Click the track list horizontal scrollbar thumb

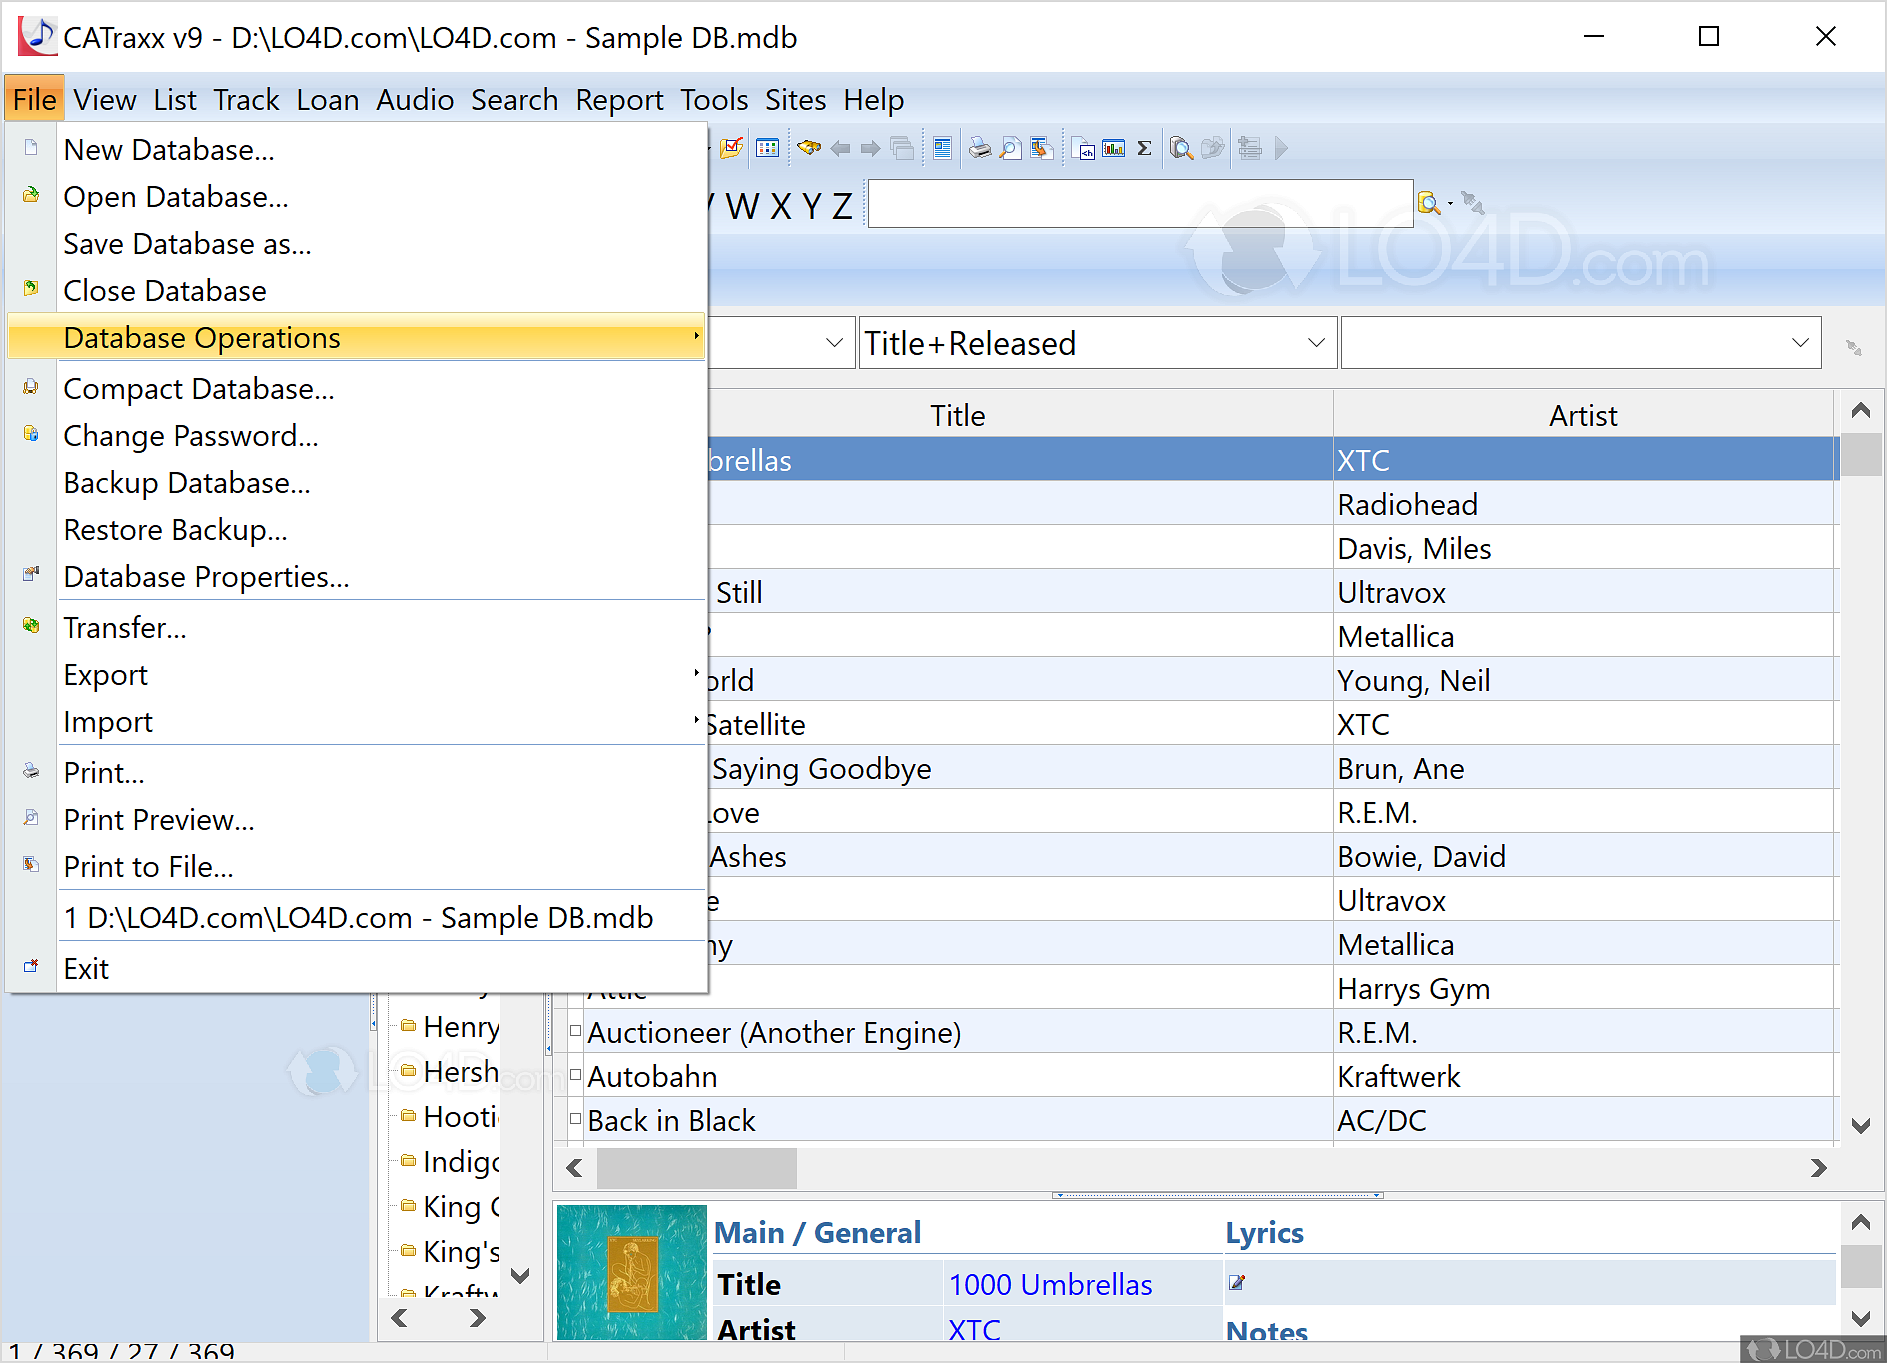696,1168
